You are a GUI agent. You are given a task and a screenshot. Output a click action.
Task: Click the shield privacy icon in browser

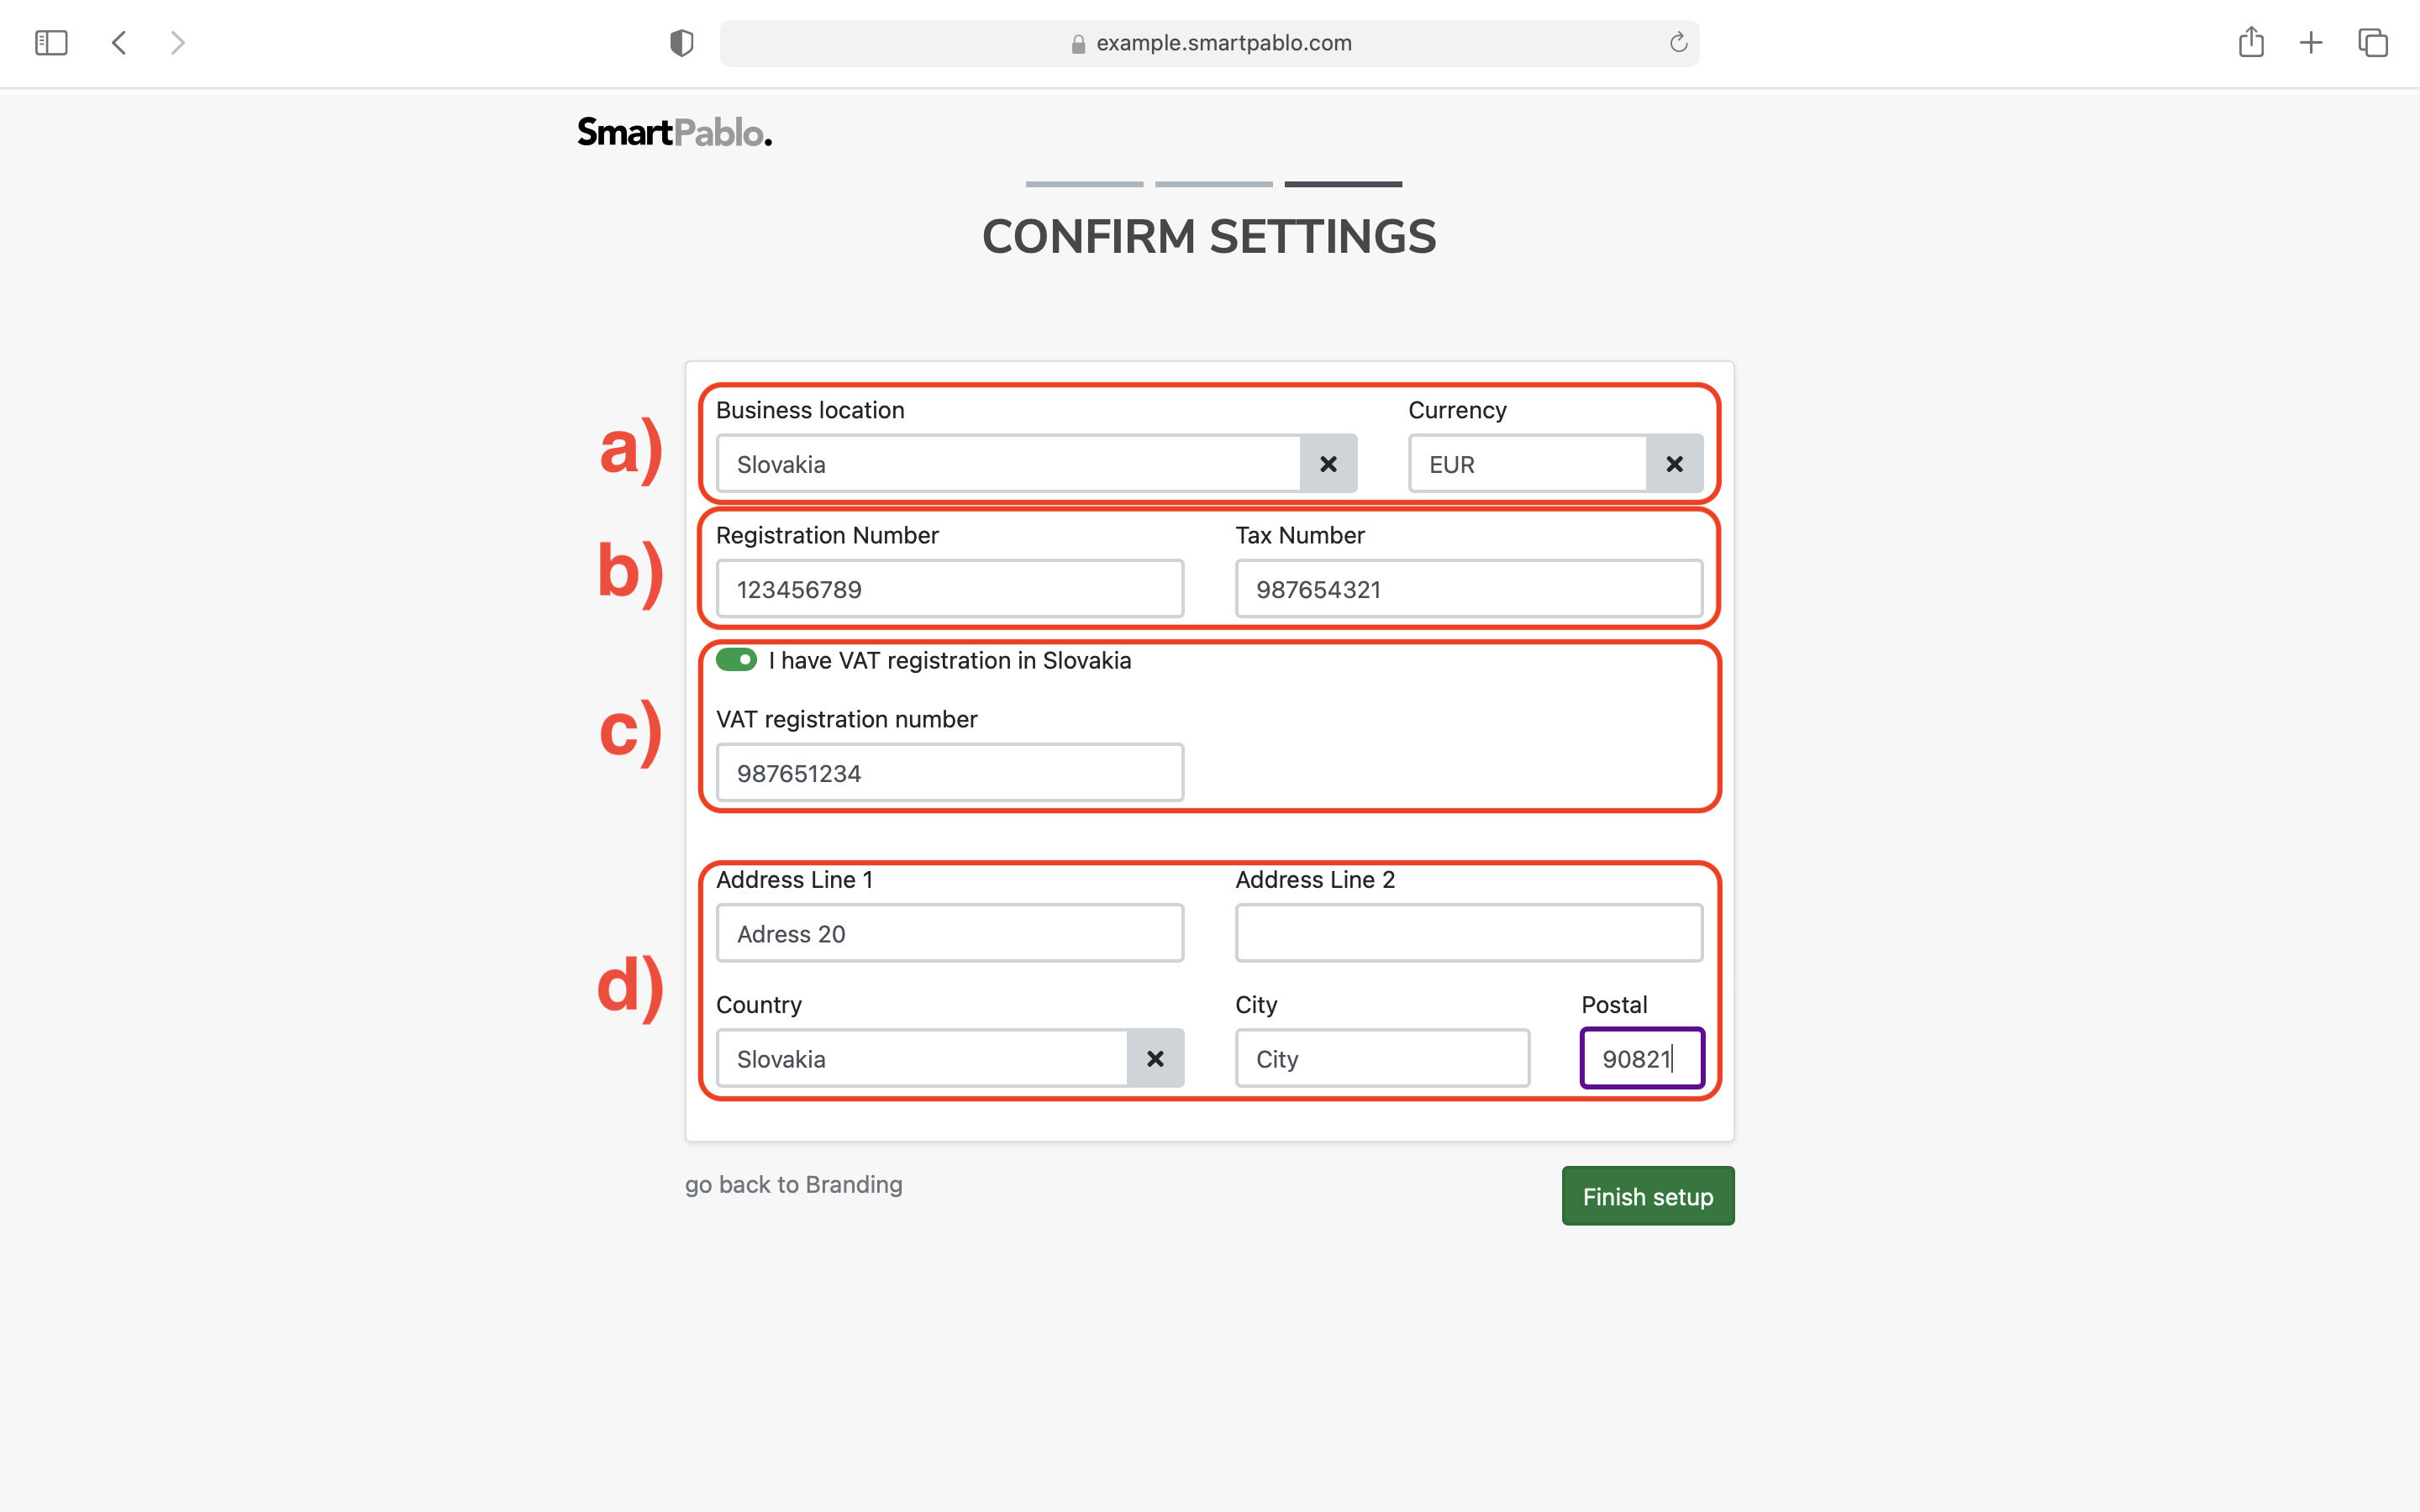681,44
